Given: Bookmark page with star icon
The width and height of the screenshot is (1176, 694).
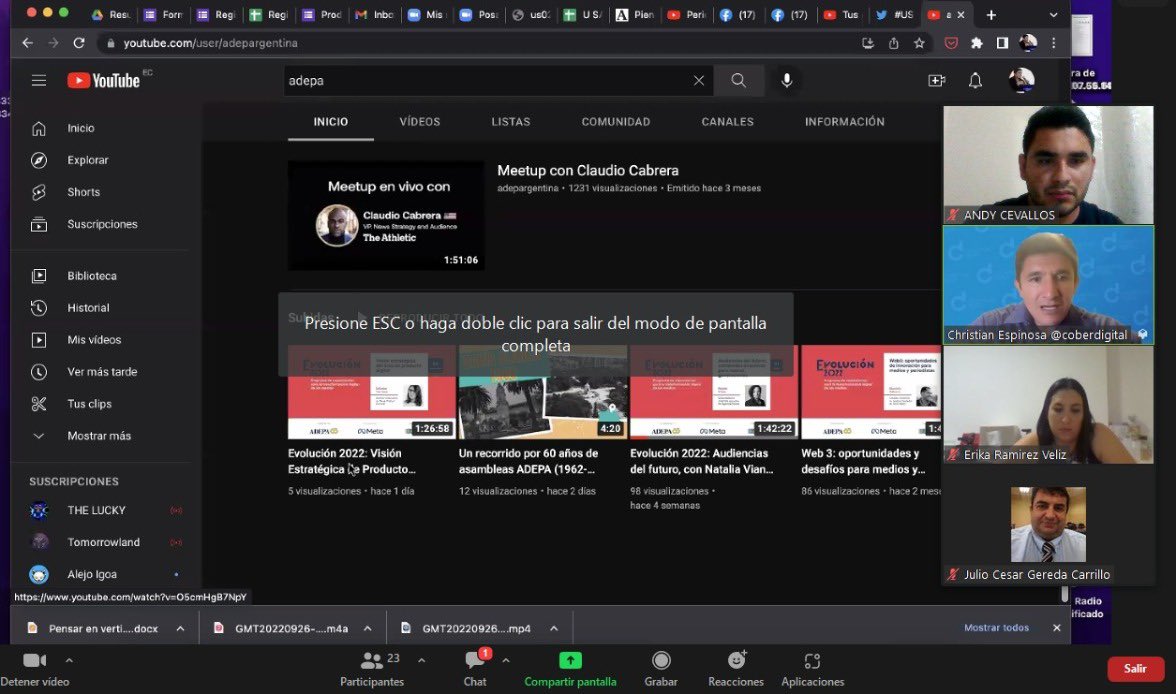Looking at the screenshot, I should (x=919, y=43).
